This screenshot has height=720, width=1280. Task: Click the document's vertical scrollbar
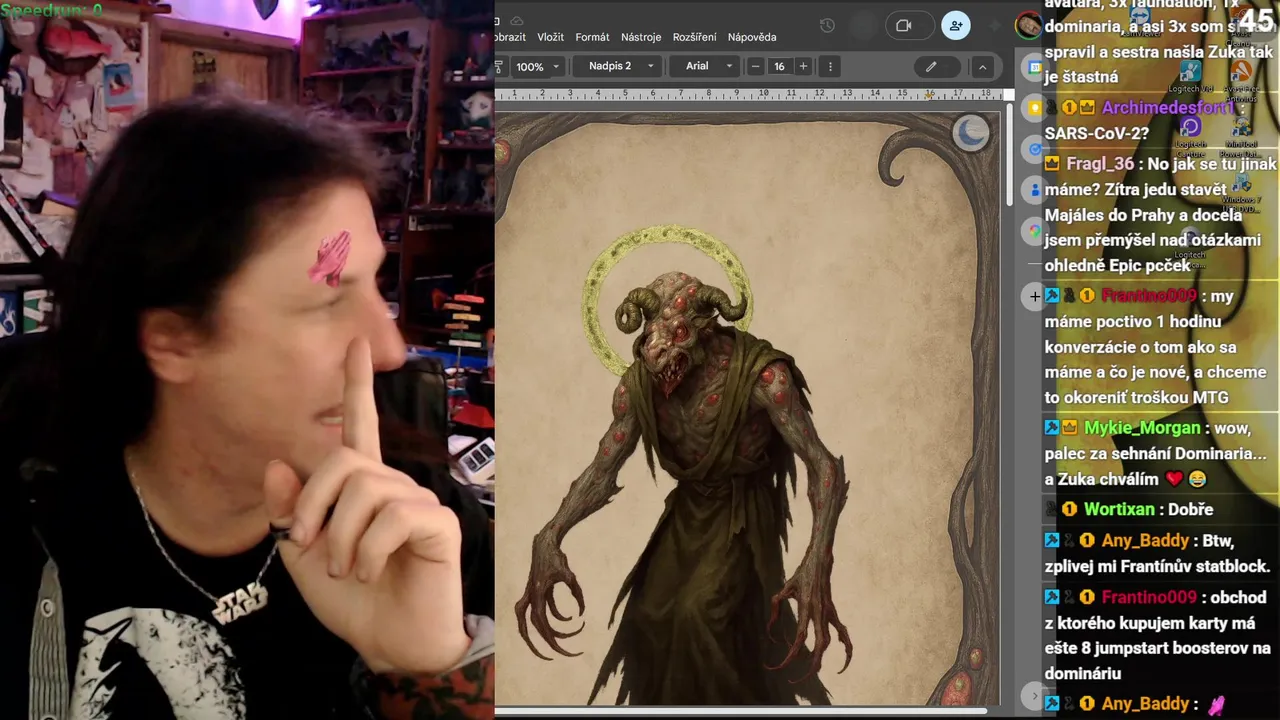point(1008,155)
